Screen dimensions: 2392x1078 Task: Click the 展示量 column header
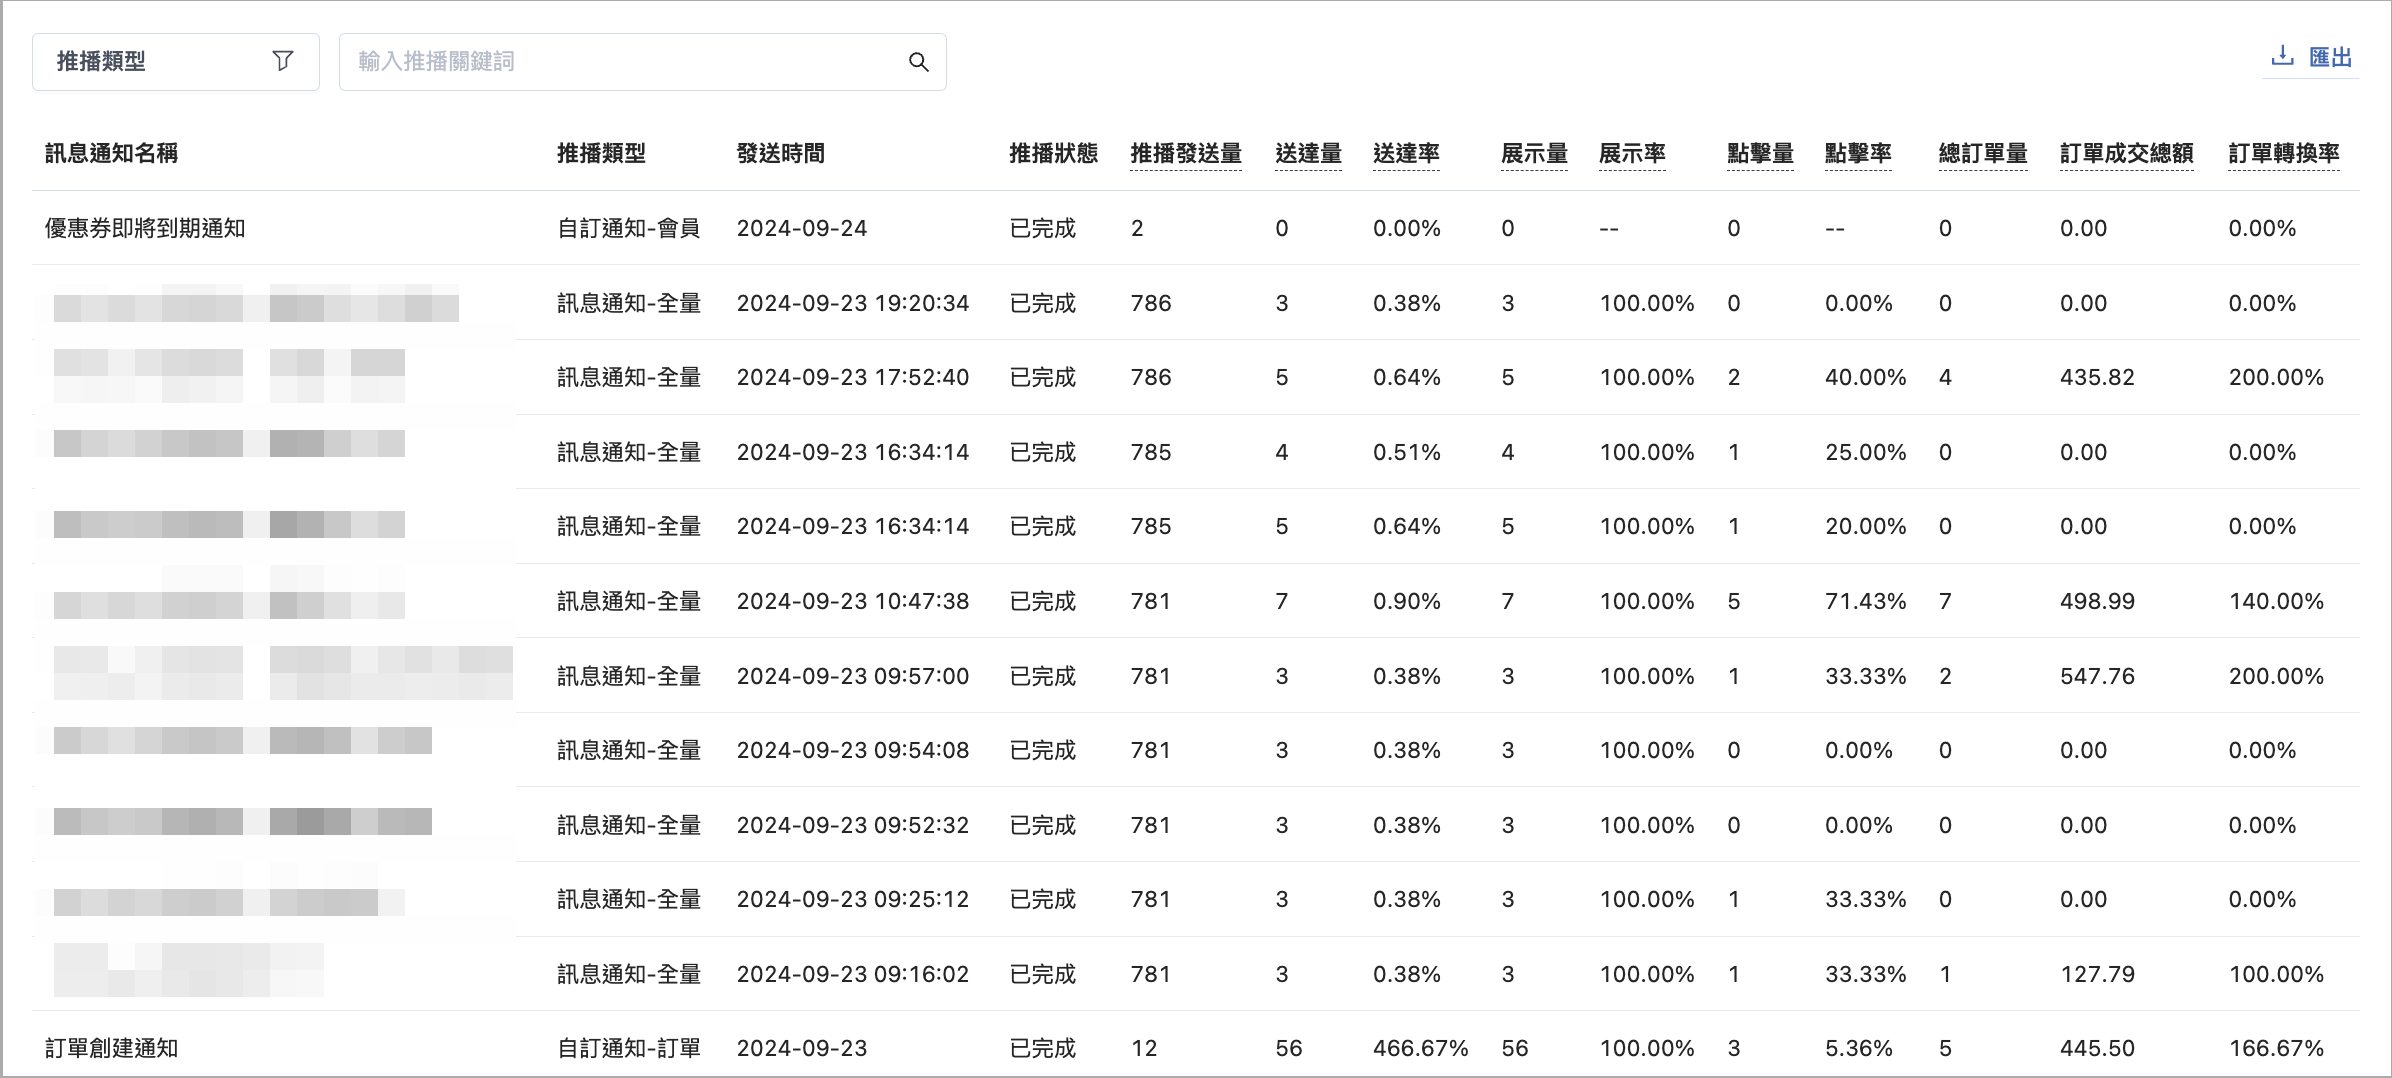[1534, 153]
